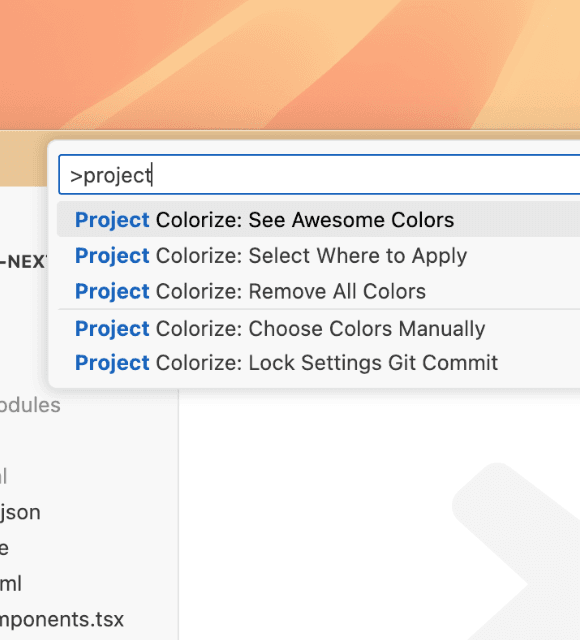Click the empty white editor area below palette
580x640 pixels.
click(310, 510)
